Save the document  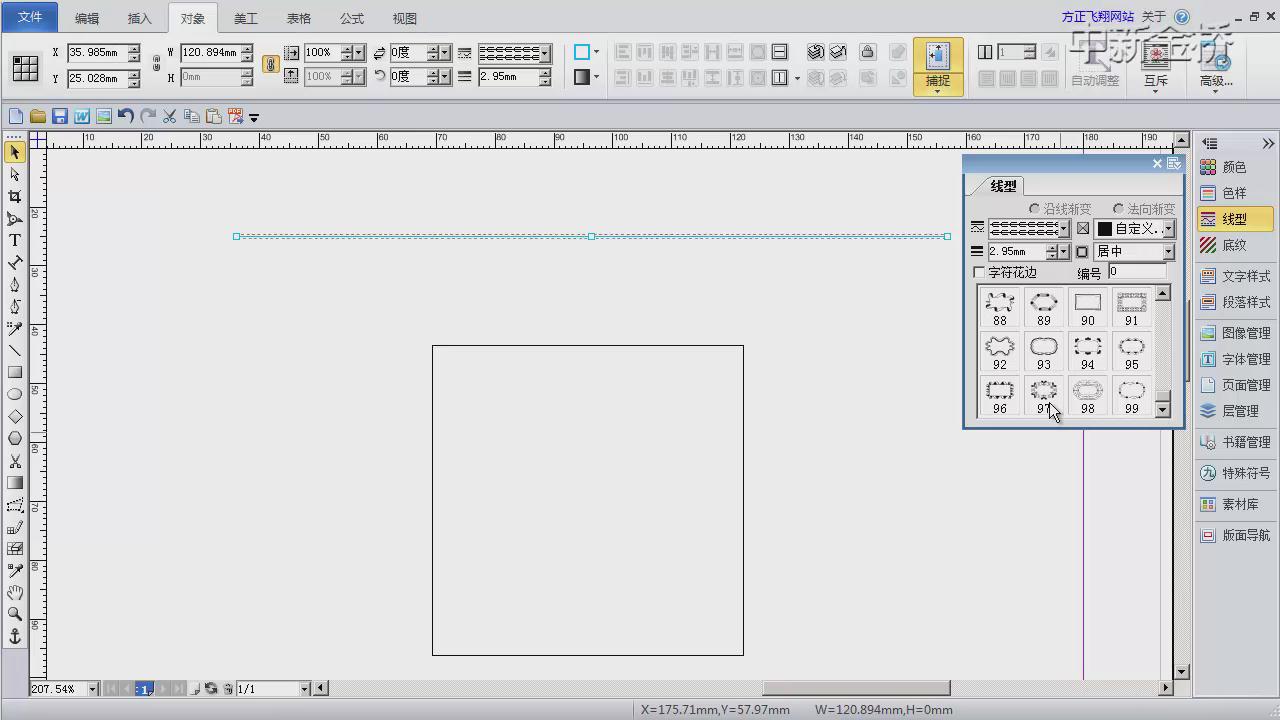click(60, 117)
